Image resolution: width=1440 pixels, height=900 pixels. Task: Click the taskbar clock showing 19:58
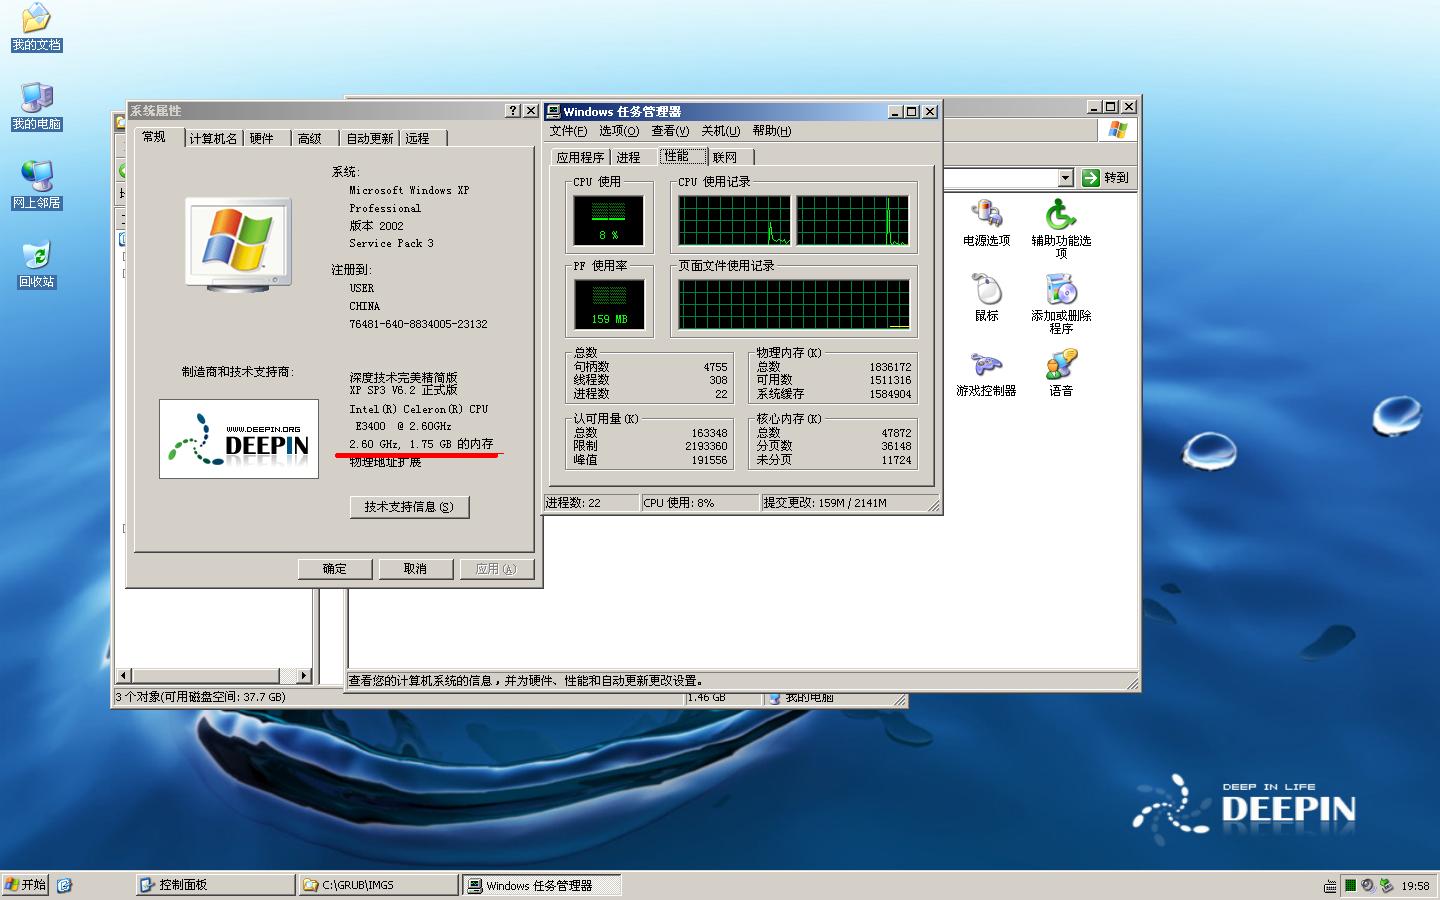1415,886
